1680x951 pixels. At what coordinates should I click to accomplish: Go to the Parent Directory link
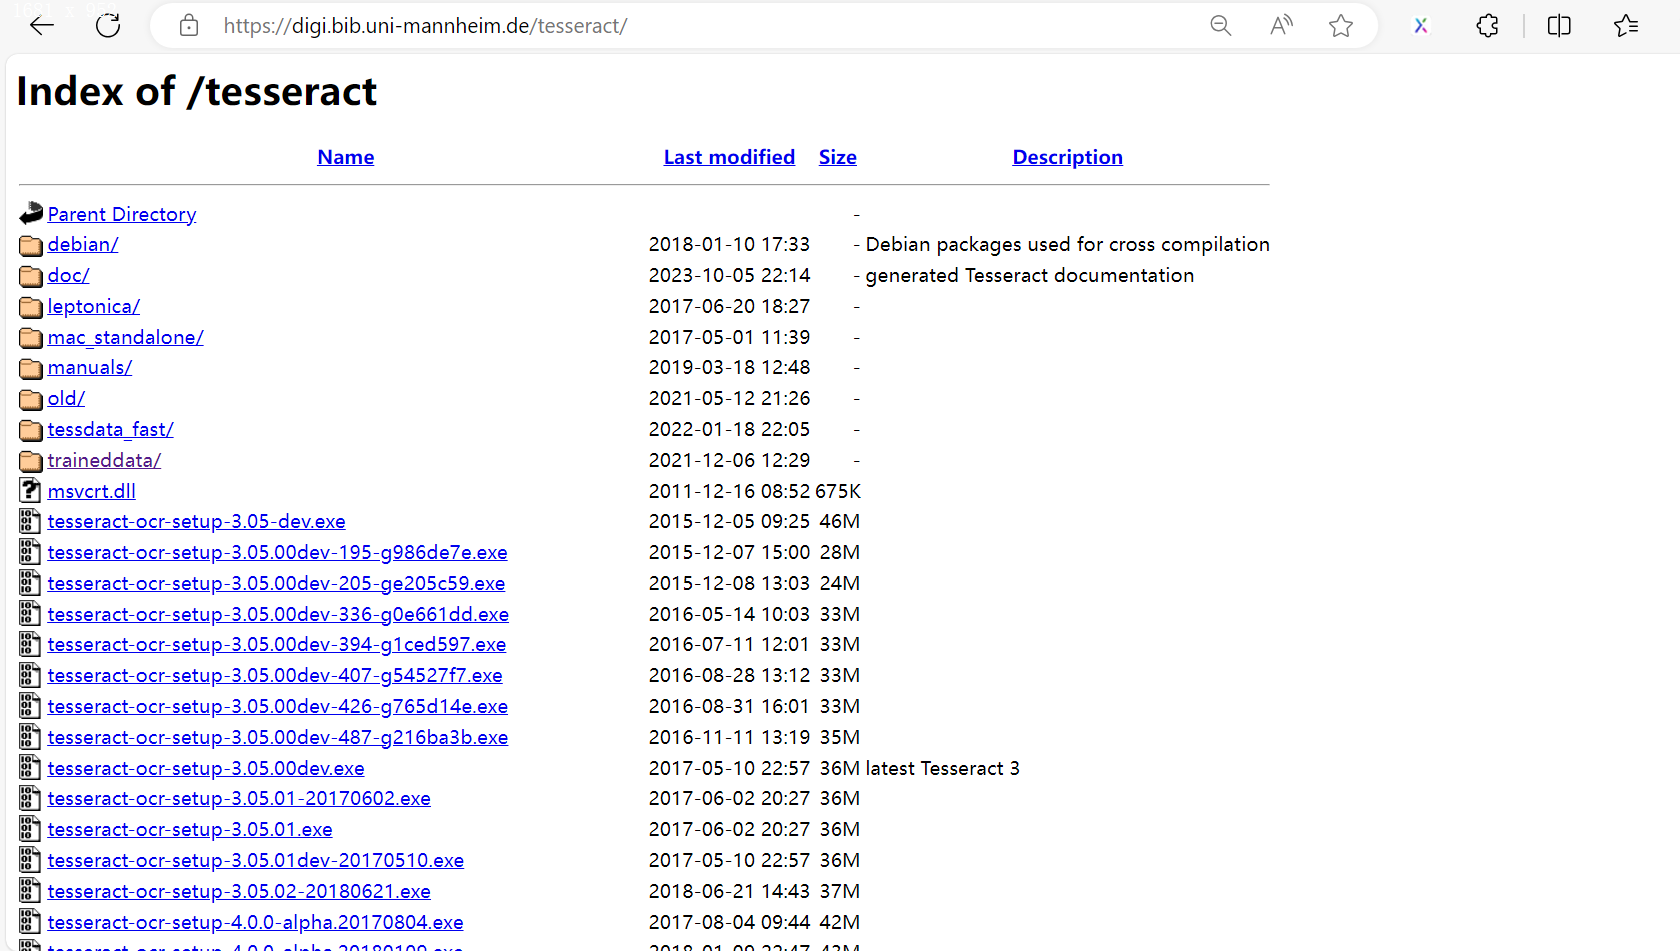(122, 214)
